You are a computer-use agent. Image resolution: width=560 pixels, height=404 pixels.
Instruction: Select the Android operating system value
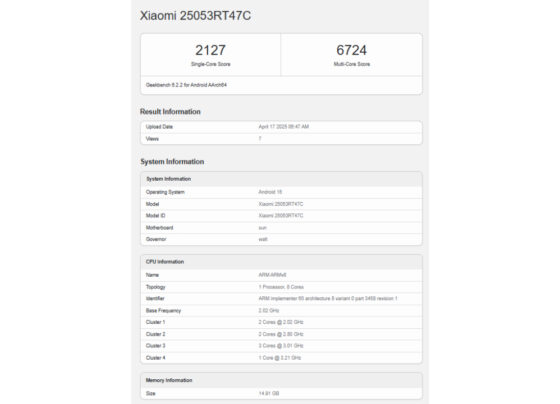270,192
